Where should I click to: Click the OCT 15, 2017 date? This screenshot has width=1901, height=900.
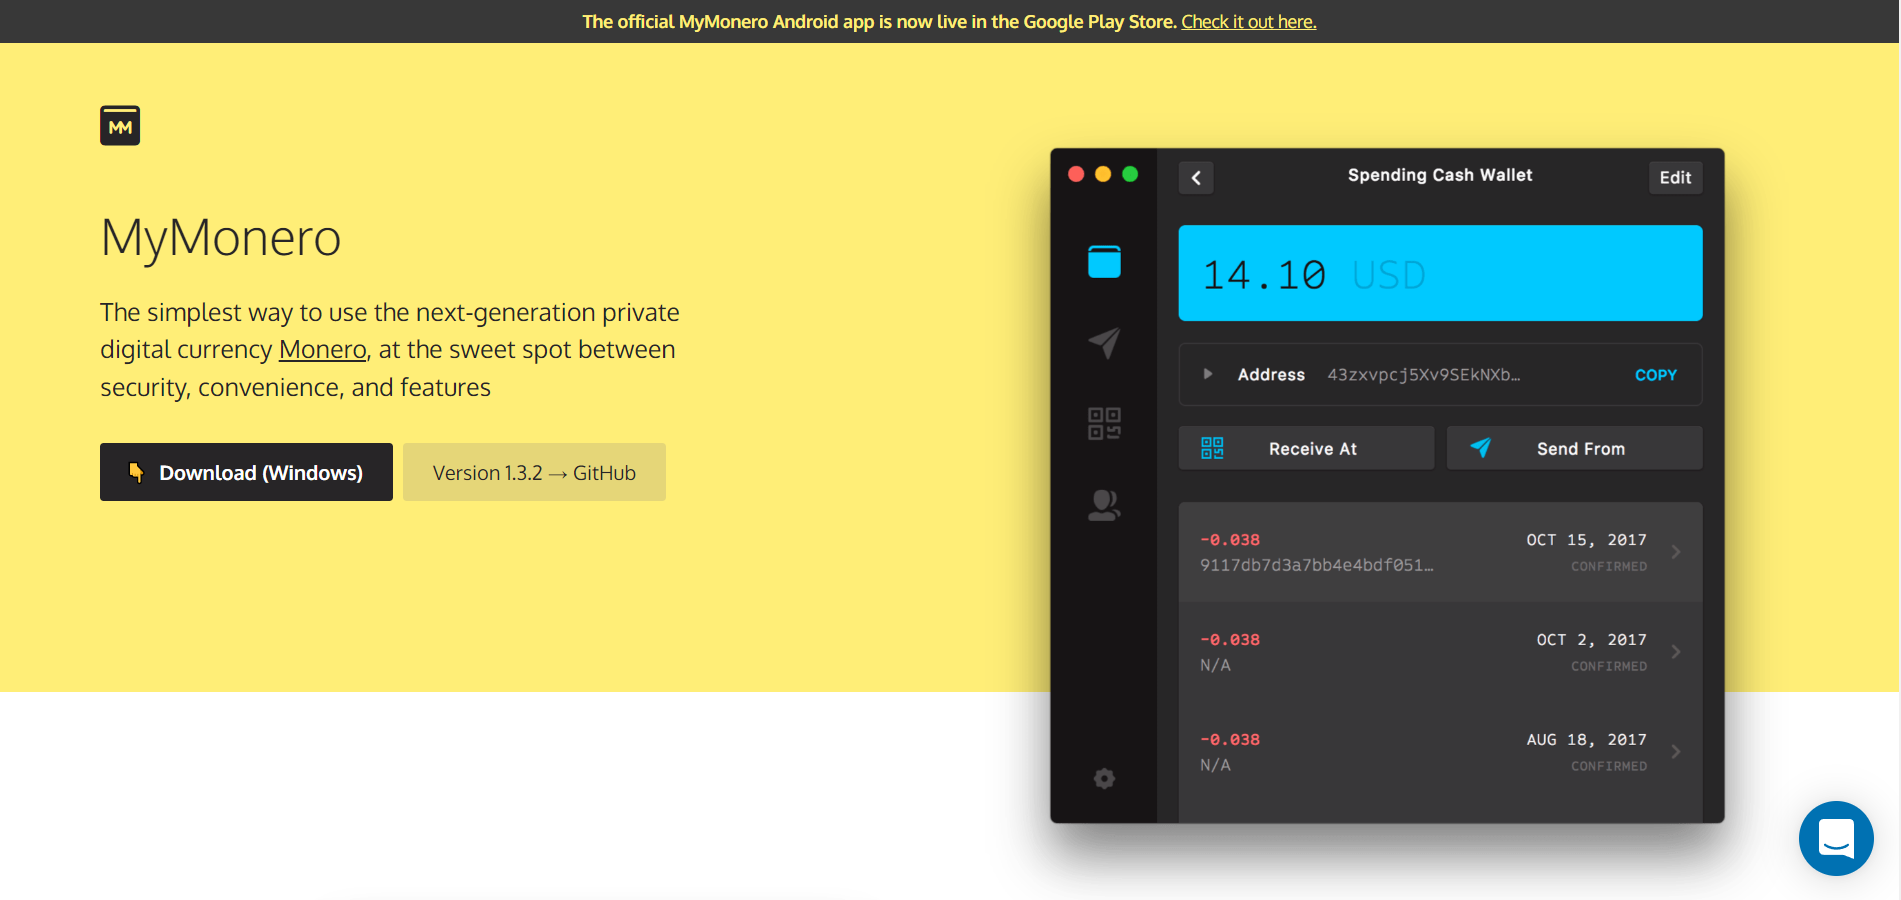(x=1586, y=539)
